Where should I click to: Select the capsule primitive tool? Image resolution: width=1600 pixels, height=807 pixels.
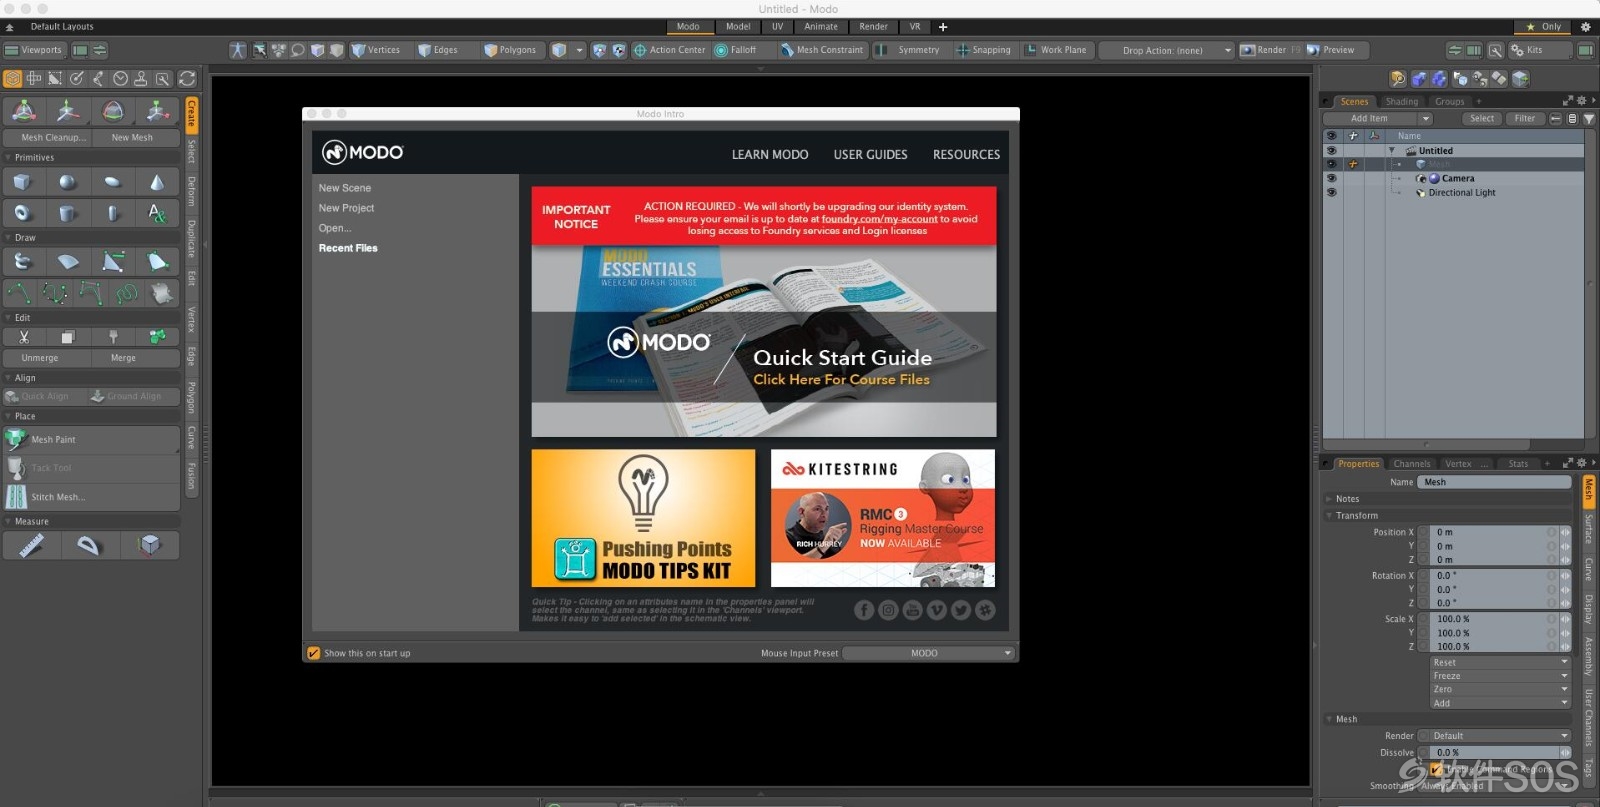113,213
